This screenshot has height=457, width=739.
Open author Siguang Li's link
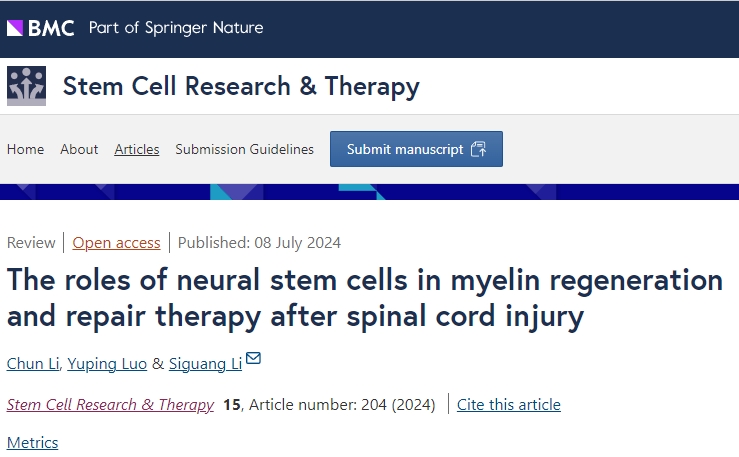coord(206,363)
